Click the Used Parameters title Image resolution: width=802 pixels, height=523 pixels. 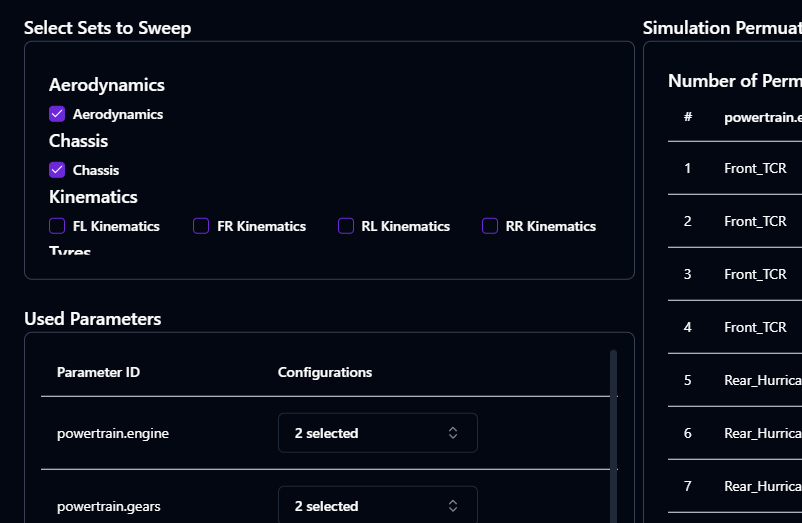click(93, 319)
